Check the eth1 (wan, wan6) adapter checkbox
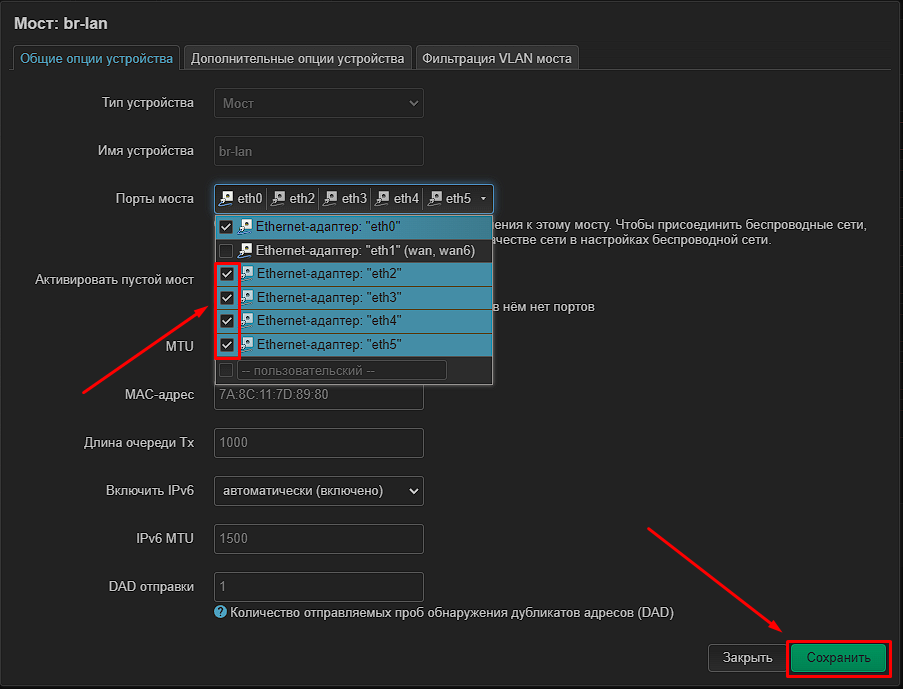 tap(226, 251)
